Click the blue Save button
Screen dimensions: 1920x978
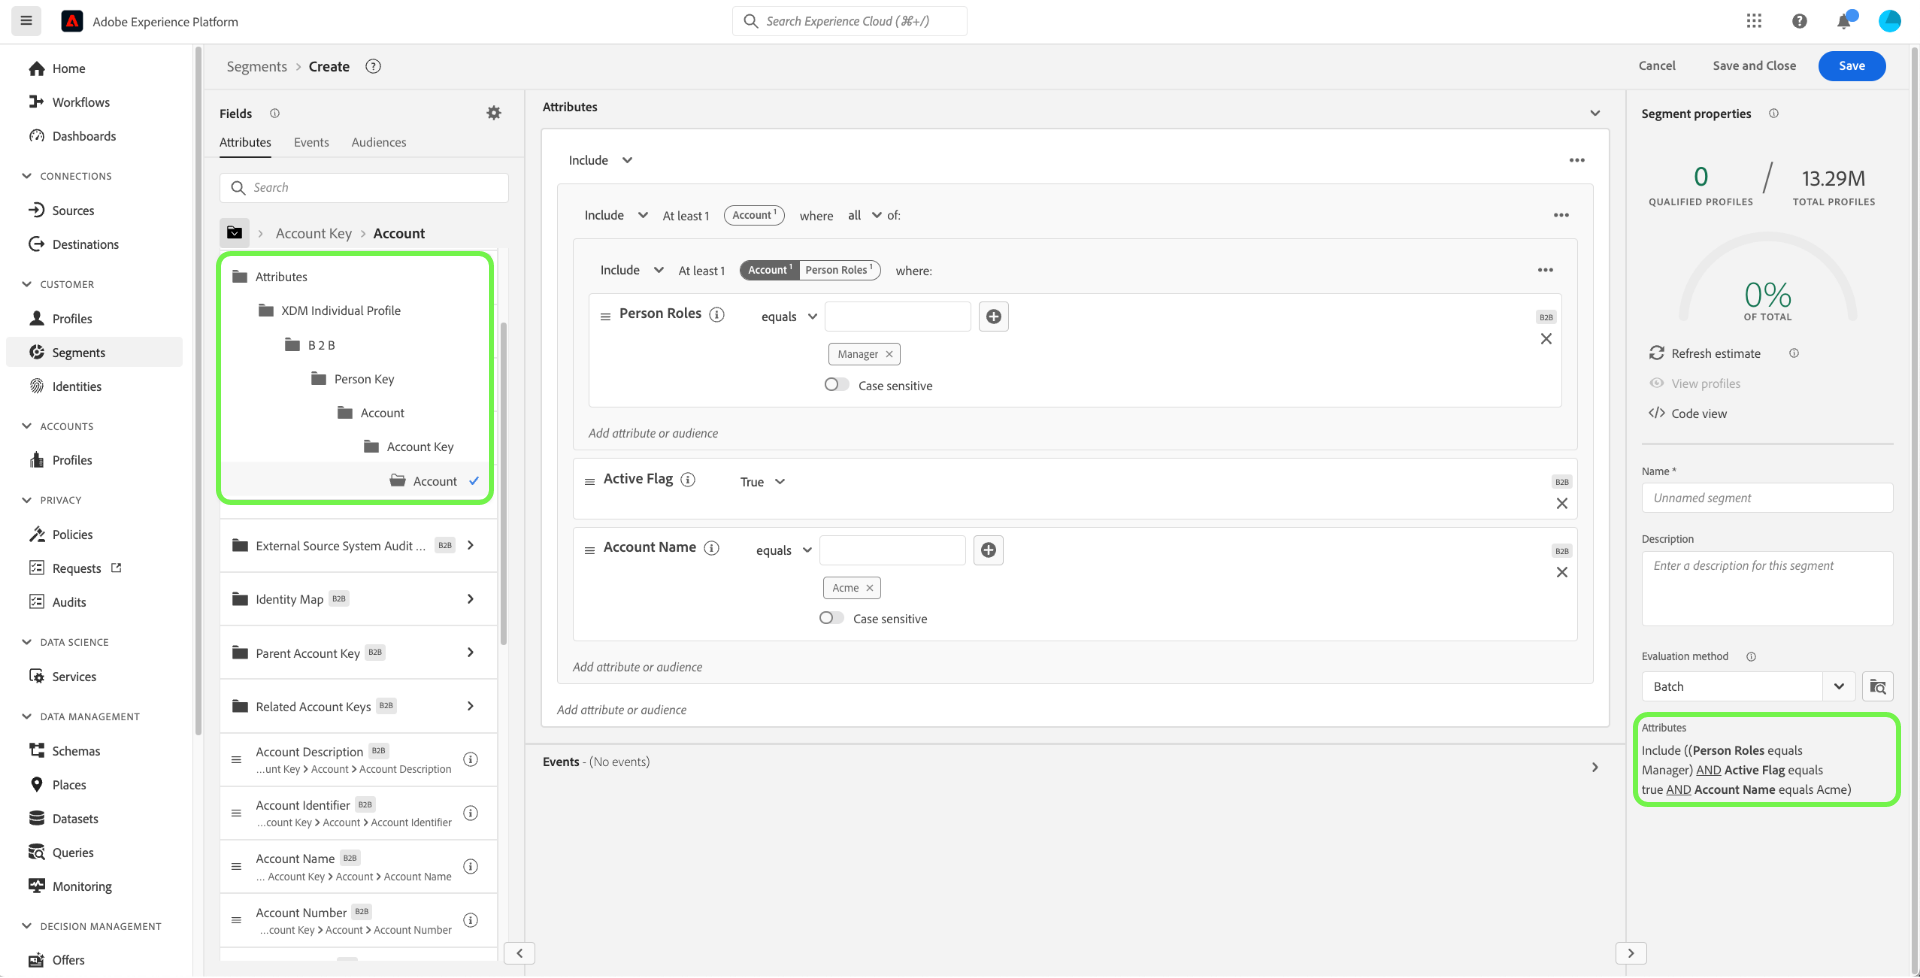[x=1852, y=66]
